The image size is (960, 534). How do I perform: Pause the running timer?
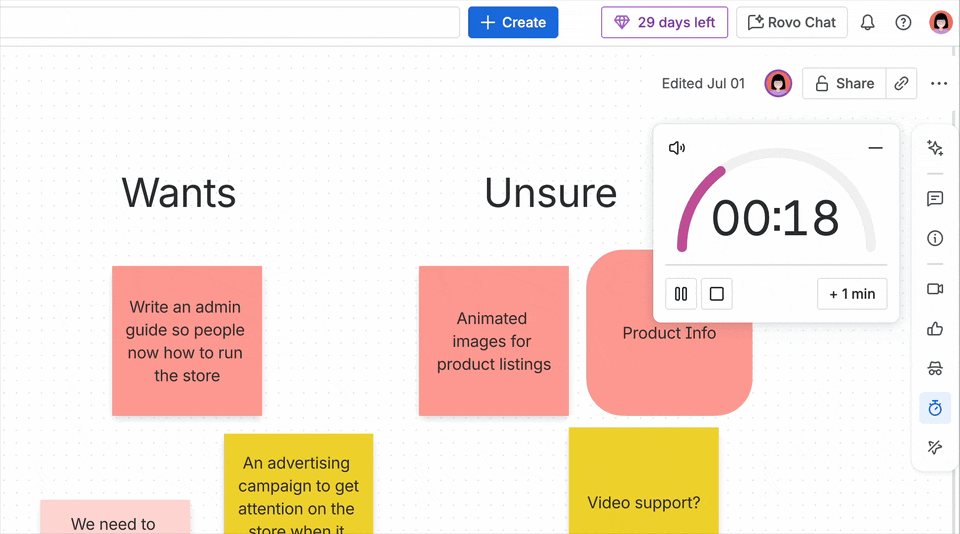click(x=681, y=294)
